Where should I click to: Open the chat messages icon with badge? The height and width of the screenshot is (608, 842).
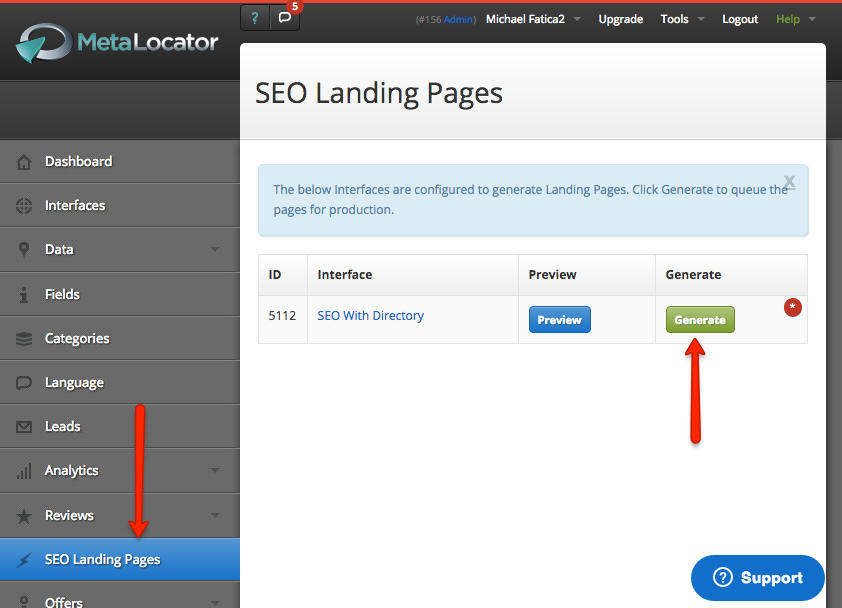pyautogui.click(x=285, y=18)
